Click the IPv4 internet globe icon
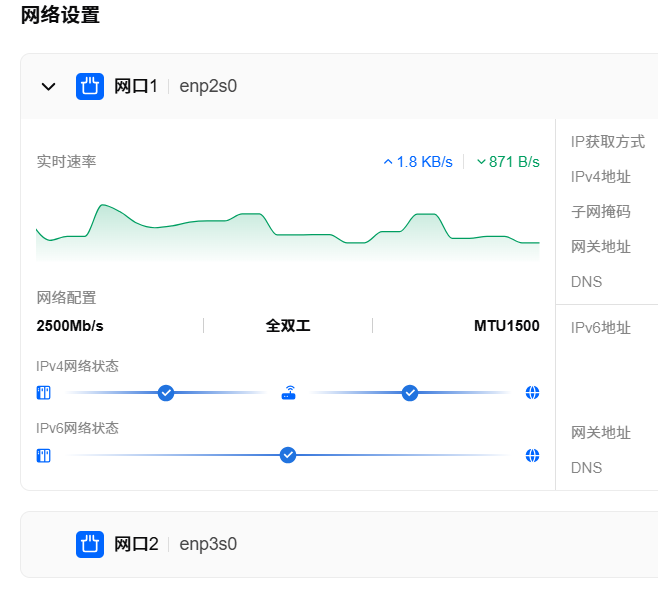658x614 pixels. [532, 393]
